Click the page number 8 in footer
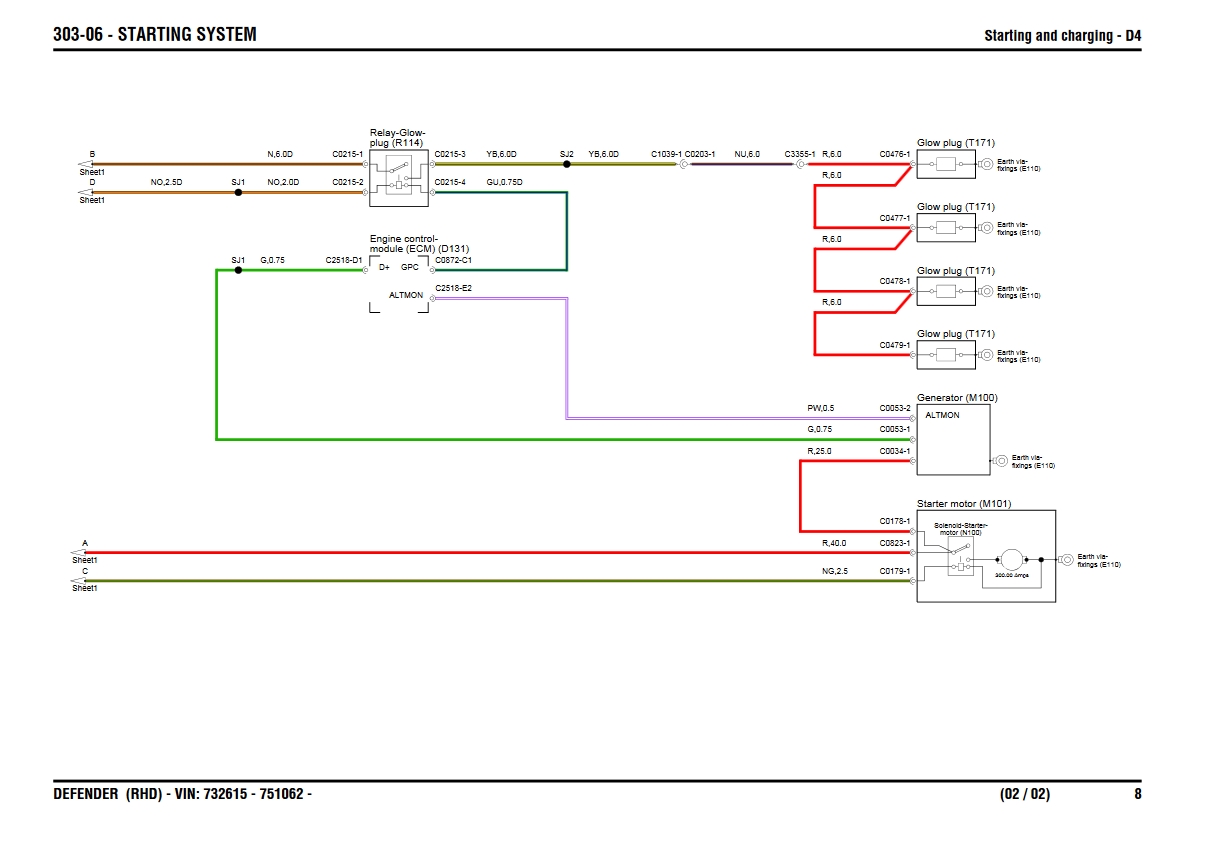1221x855 pixels. (1137, 794)
